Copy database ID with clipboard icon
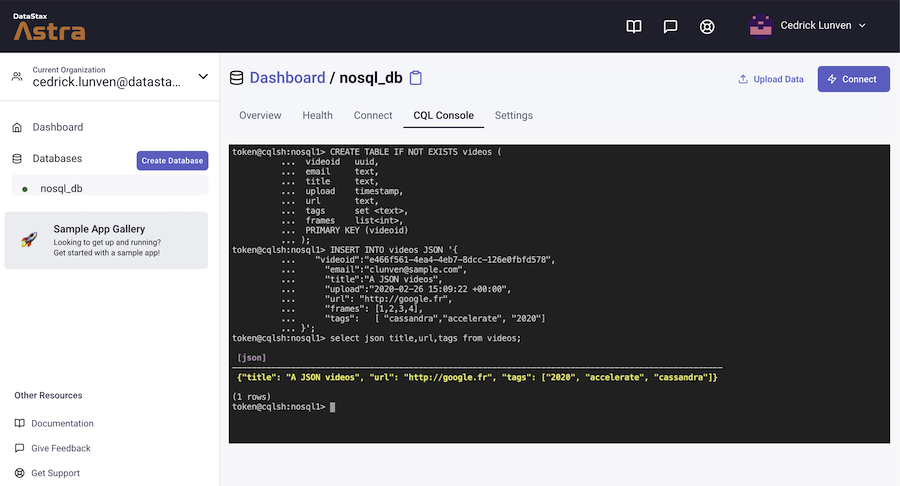Screen dimensions: 900x486 [416, 78]
